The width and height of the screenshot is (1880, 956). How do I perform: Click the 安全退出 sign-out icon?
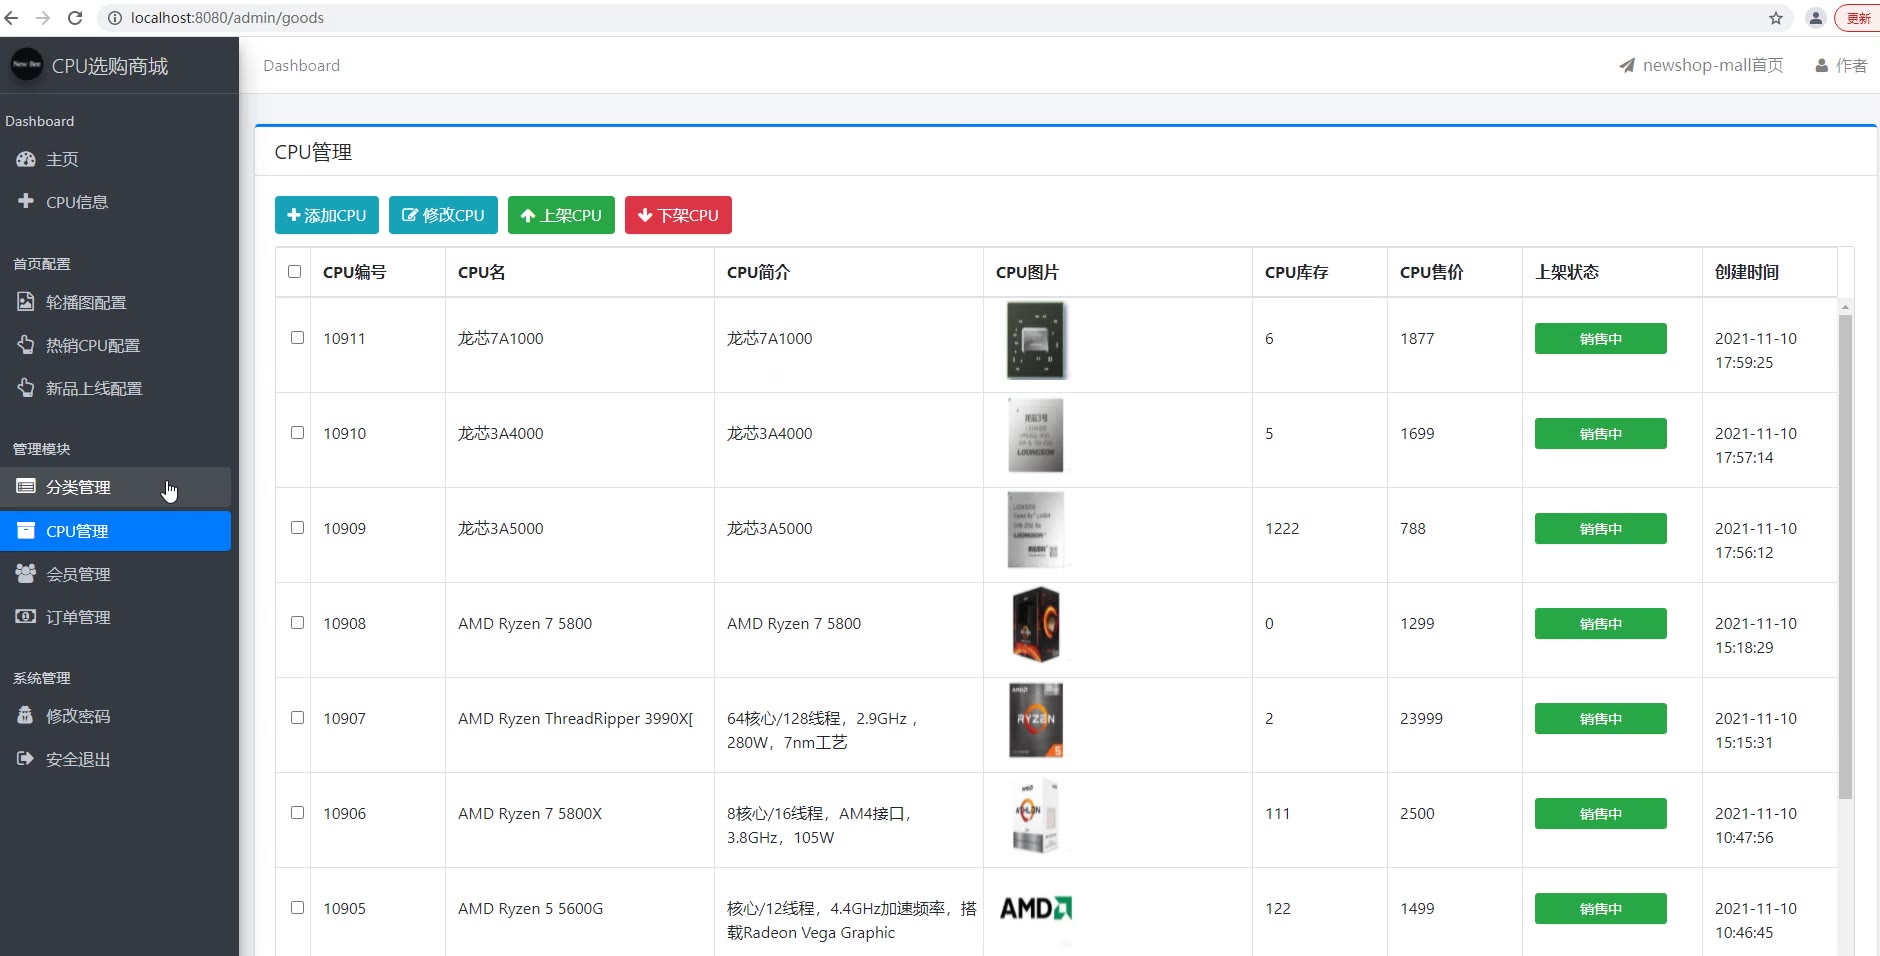click(x=26, y=759)
